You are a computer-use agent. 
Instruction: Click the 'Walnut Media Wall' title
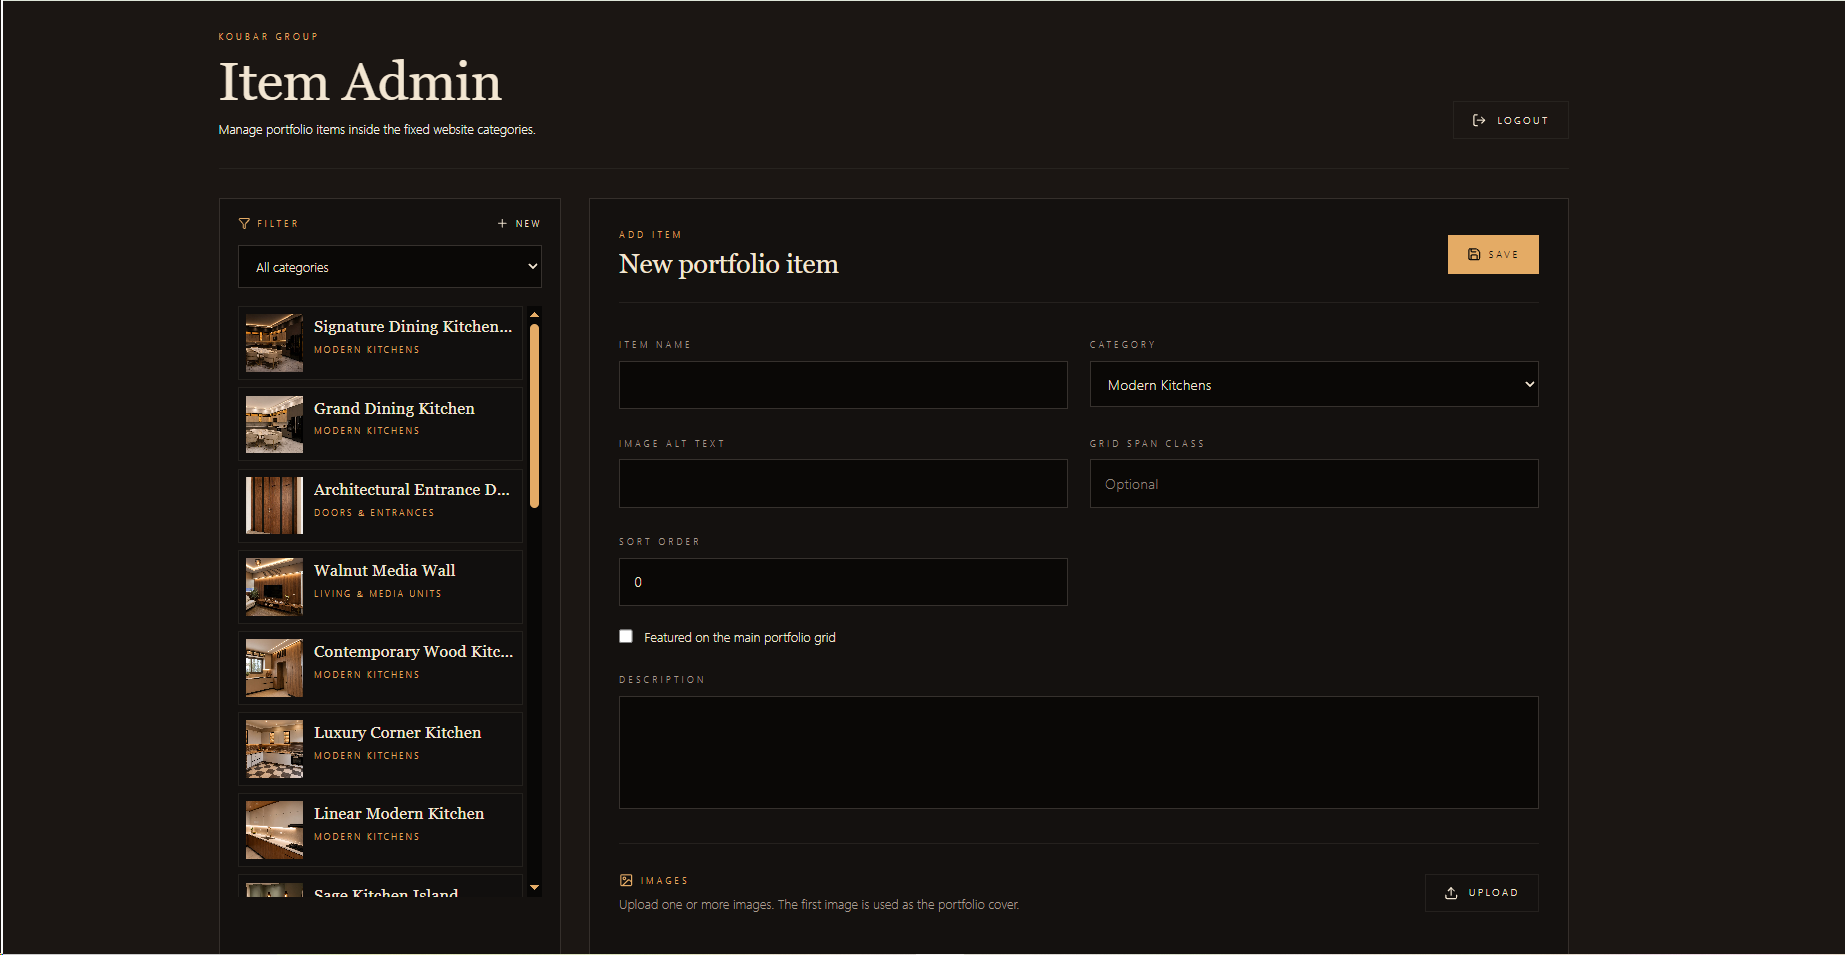385,570
